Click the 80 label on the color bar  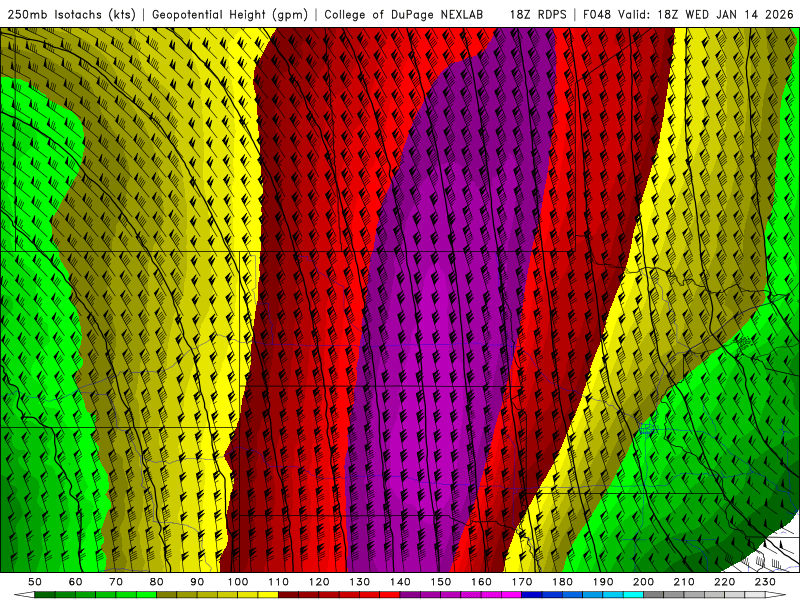[x=157, y=582]
